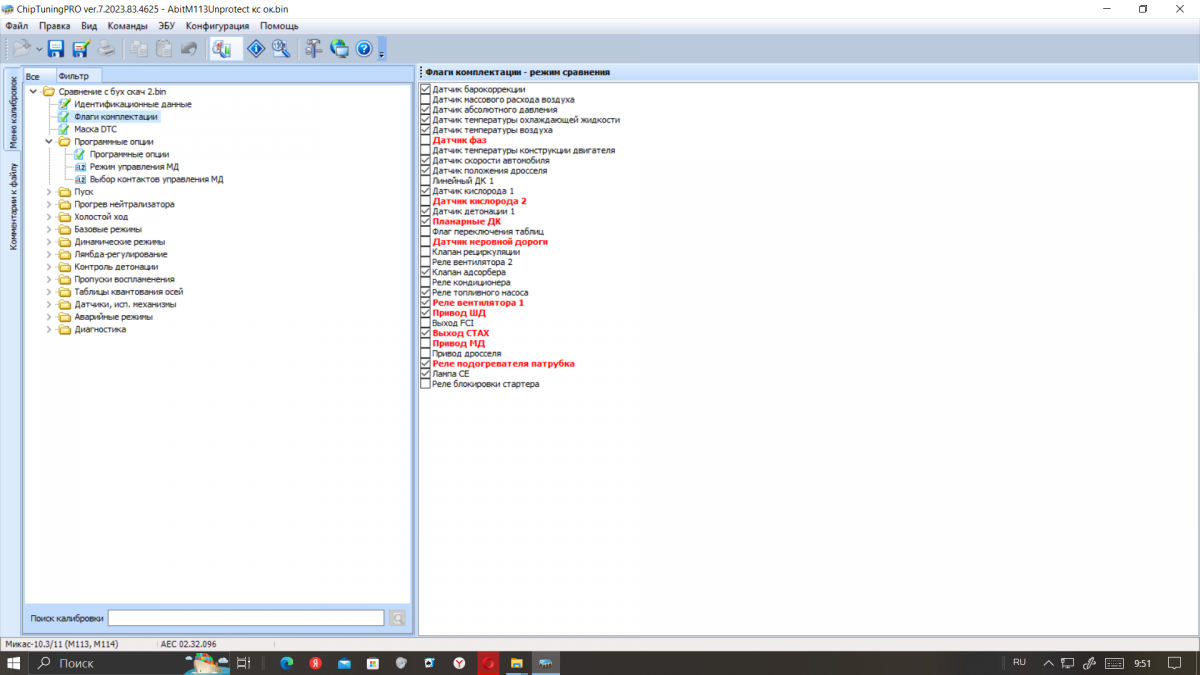Expand the Диагностика tree folder
The width and height of the screenshot is (1200, 675).
[x=50, y=330]
